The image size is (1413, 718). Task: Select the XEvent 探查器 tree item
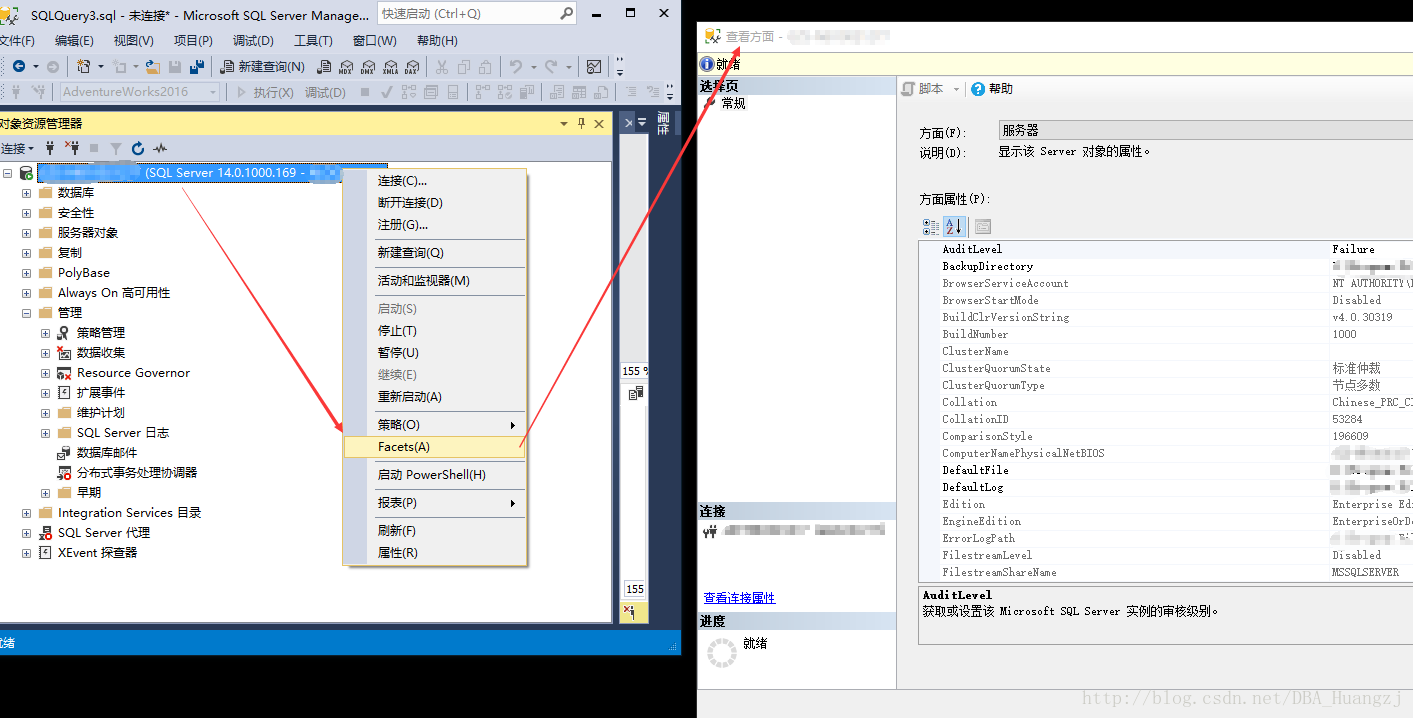click(x=97, y=552)
